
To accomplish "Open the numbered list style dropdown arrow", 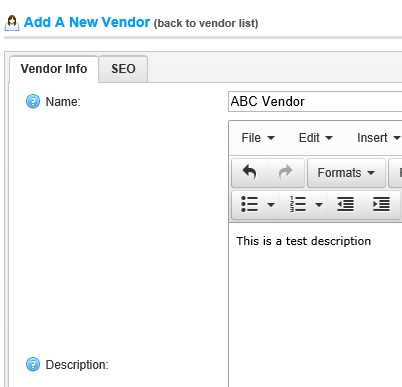I will click(319, 204).
